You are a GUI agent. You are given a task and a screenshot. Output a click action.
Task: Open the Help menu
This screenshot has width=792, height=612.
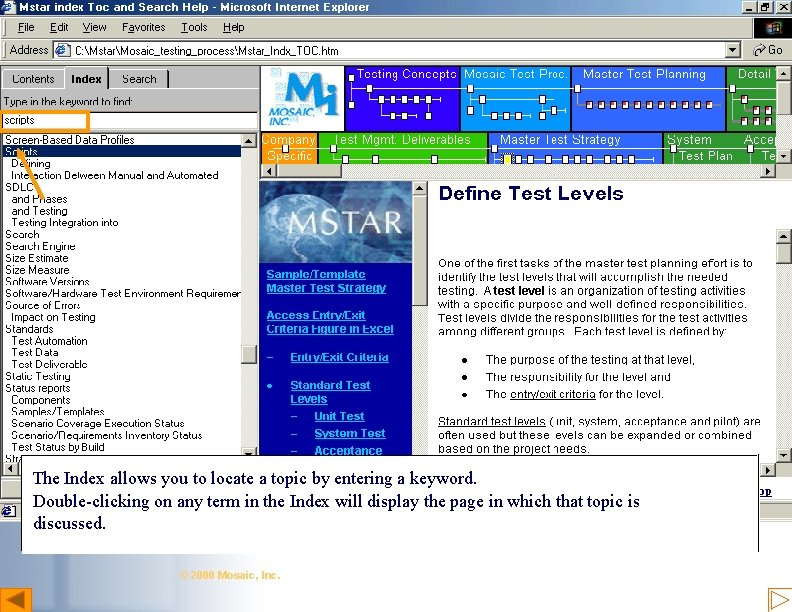coord(233,27)
